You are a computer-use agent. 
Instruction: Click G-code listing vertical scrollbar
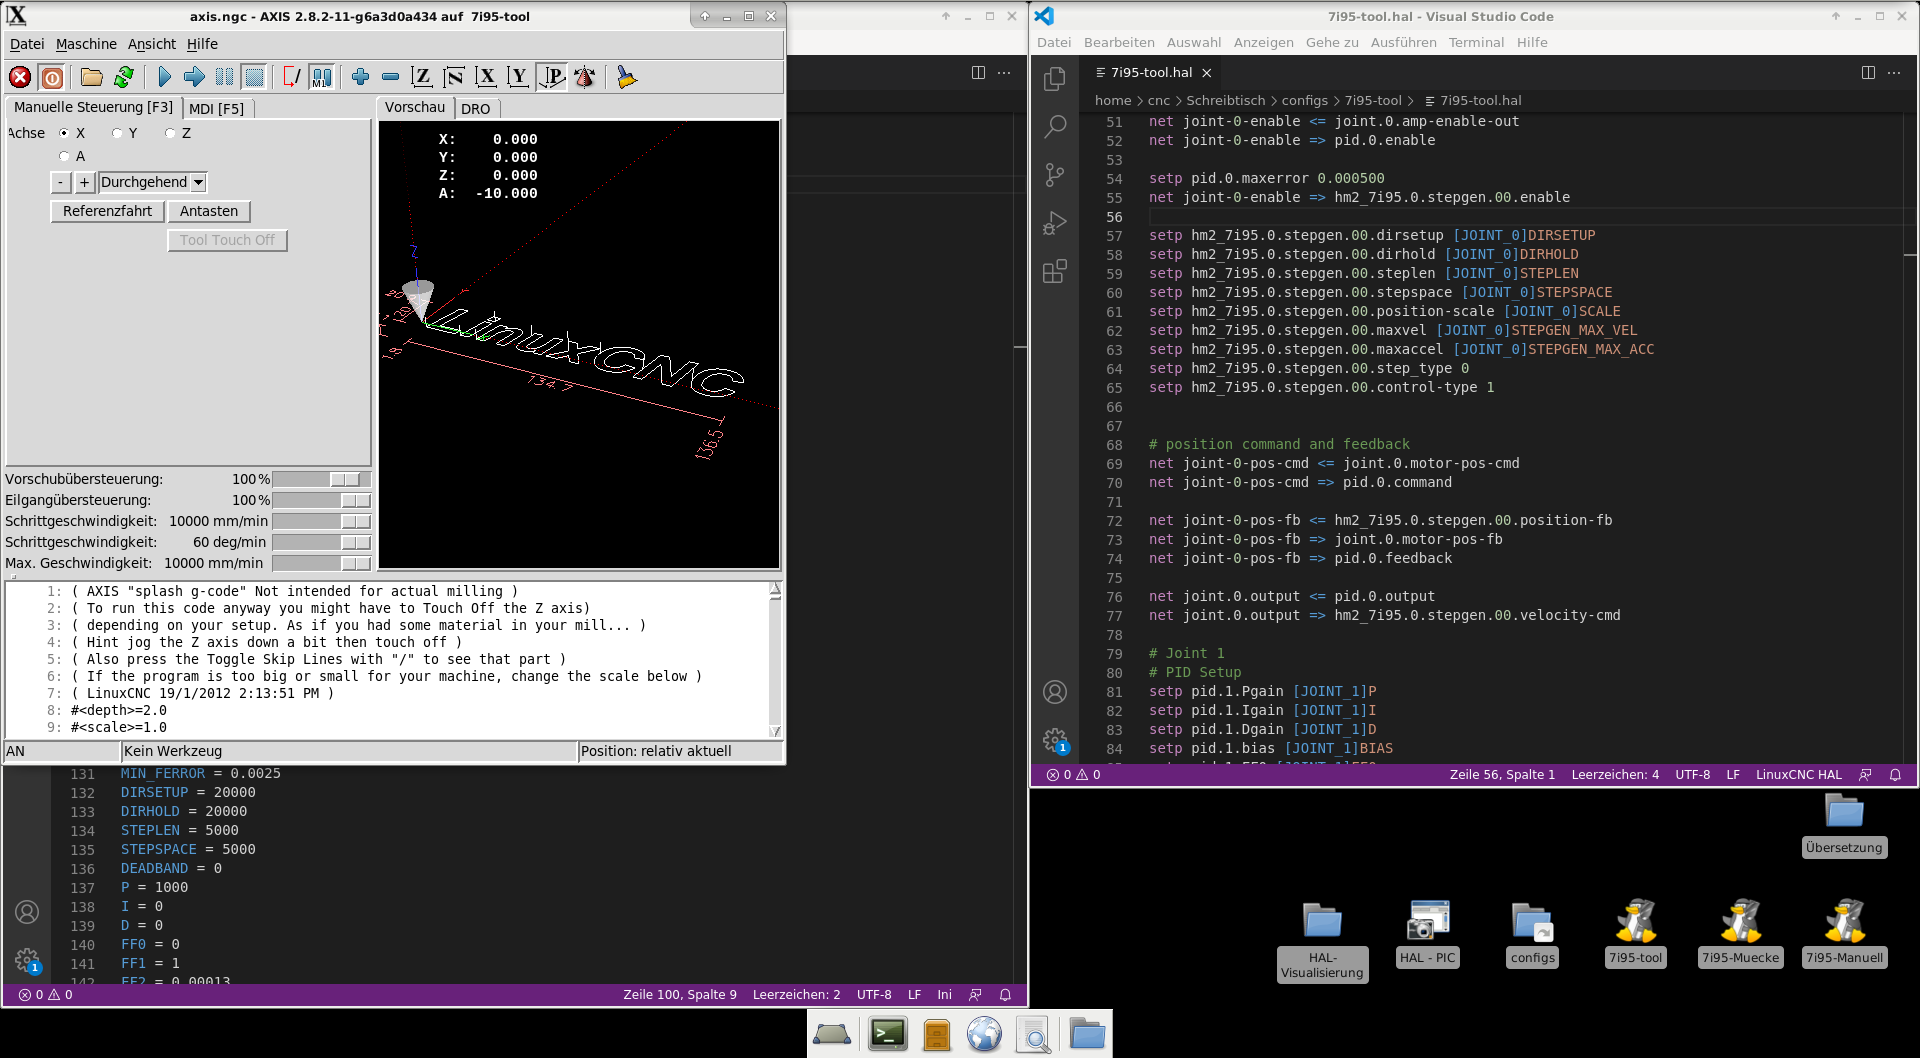point(775,660)
